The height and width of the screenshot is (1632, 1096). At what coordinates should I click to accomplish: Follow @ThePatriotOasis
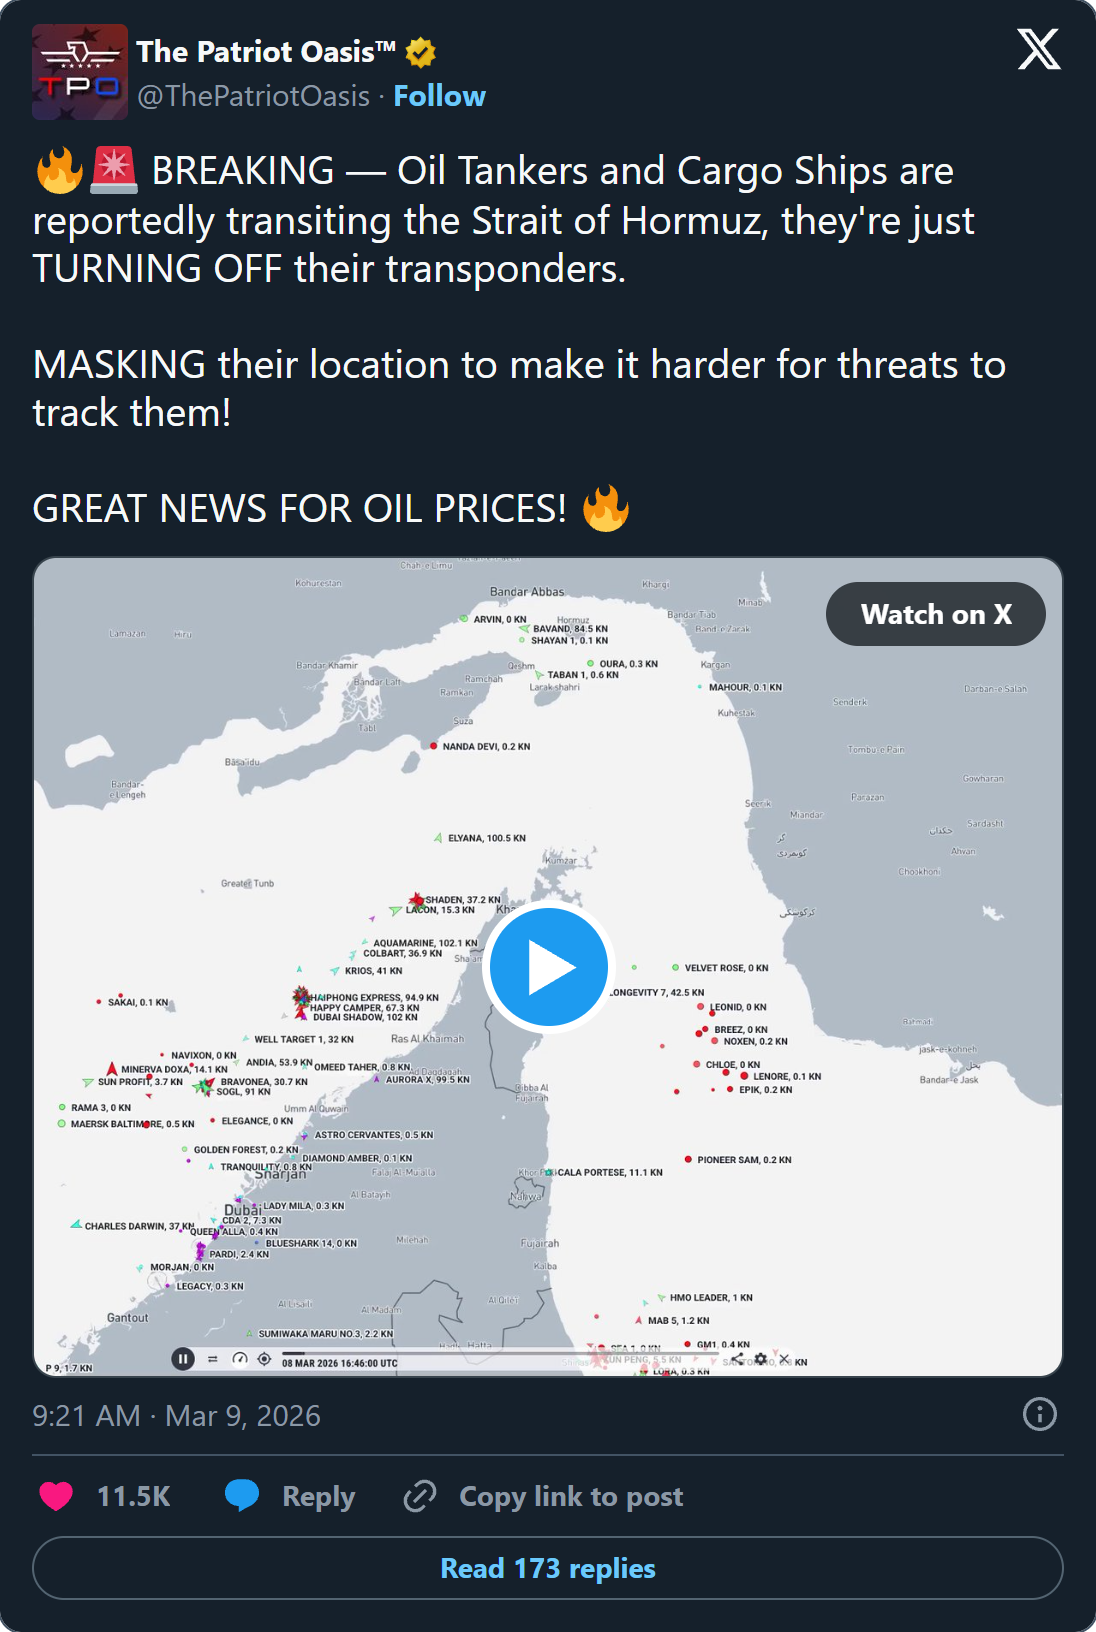pyautogui.click(x=440, y=96)
